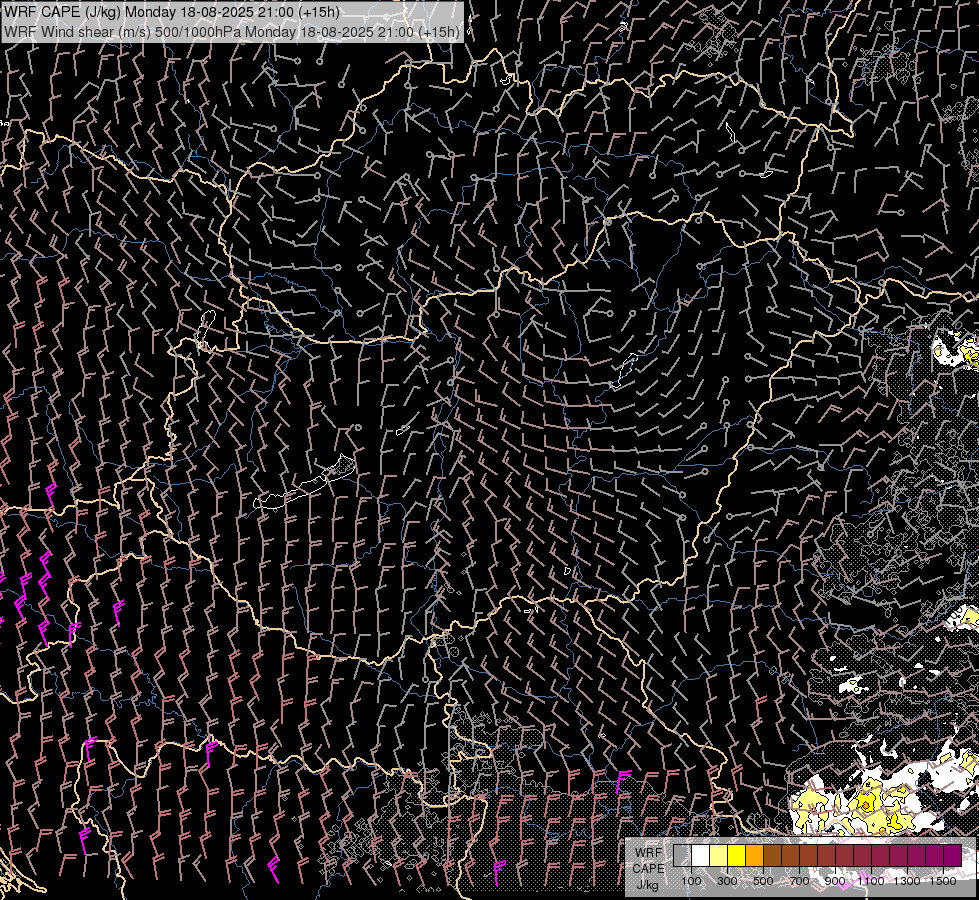979x900 pixels.
Task: Click the gray first swatch in CAPE legend
Action: coord(682,855)
